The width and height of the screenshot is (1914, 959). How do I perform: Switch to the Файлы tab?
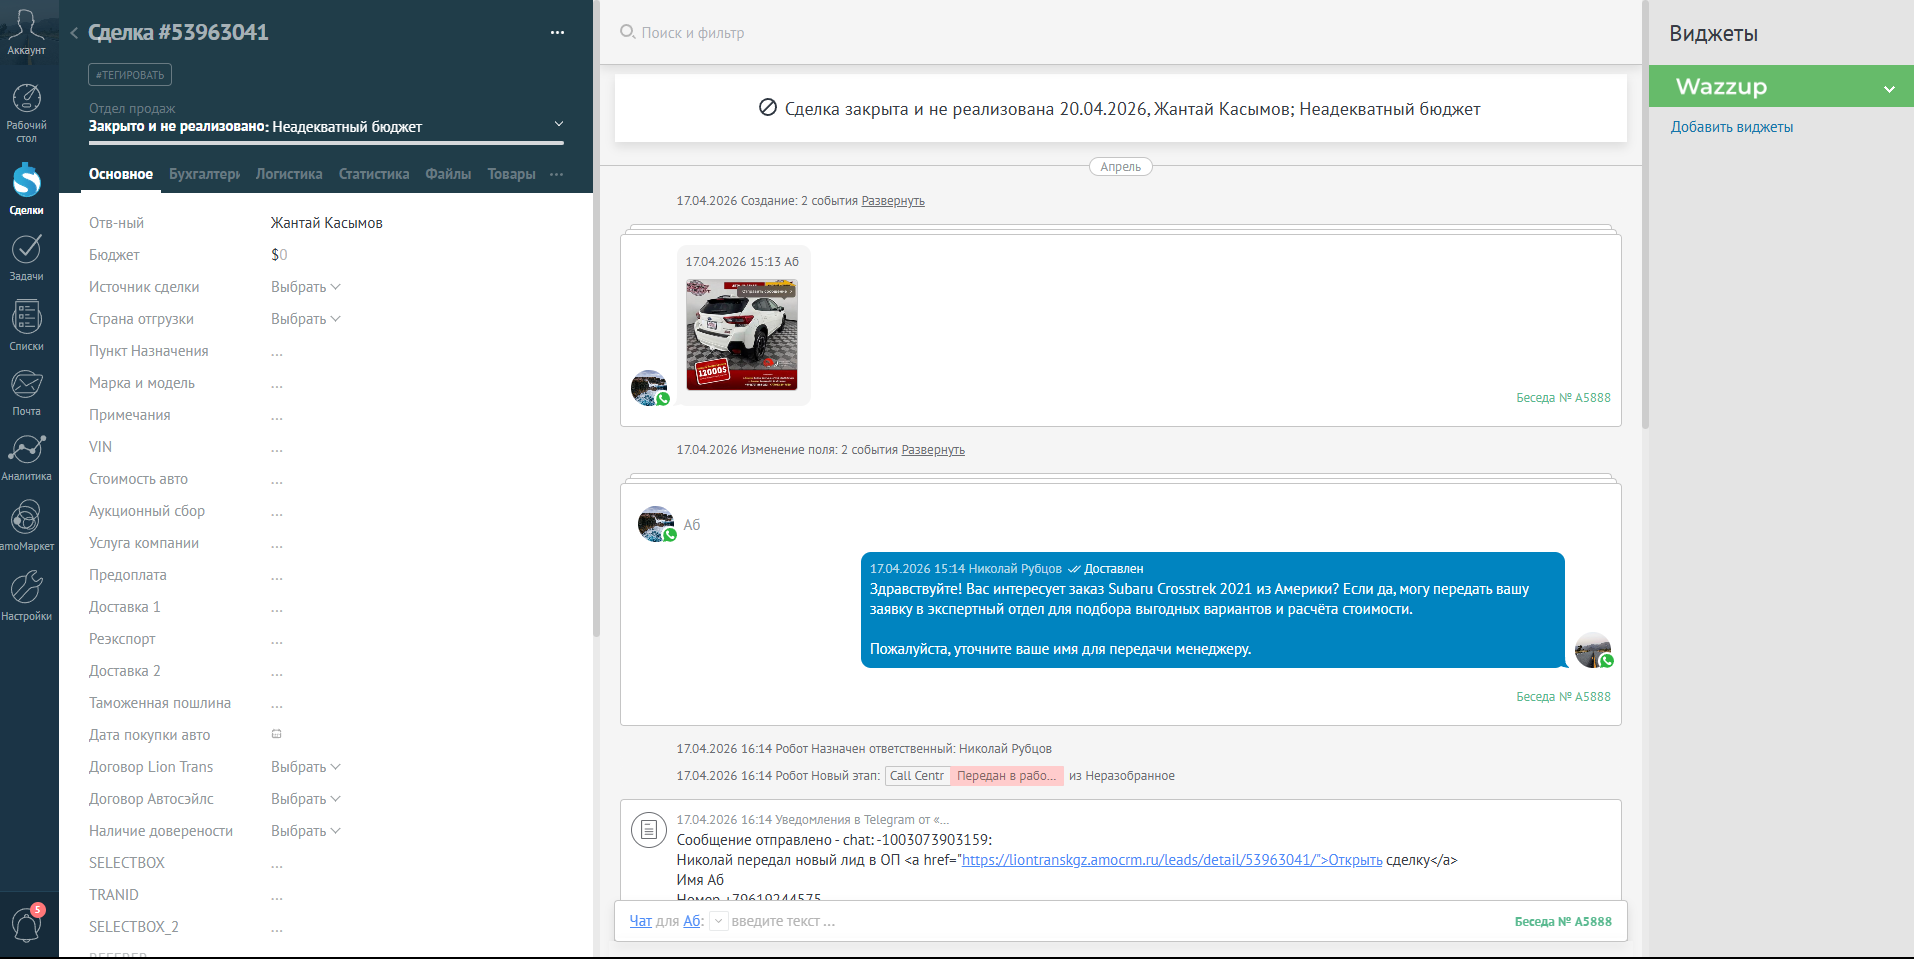coord(448,174)
